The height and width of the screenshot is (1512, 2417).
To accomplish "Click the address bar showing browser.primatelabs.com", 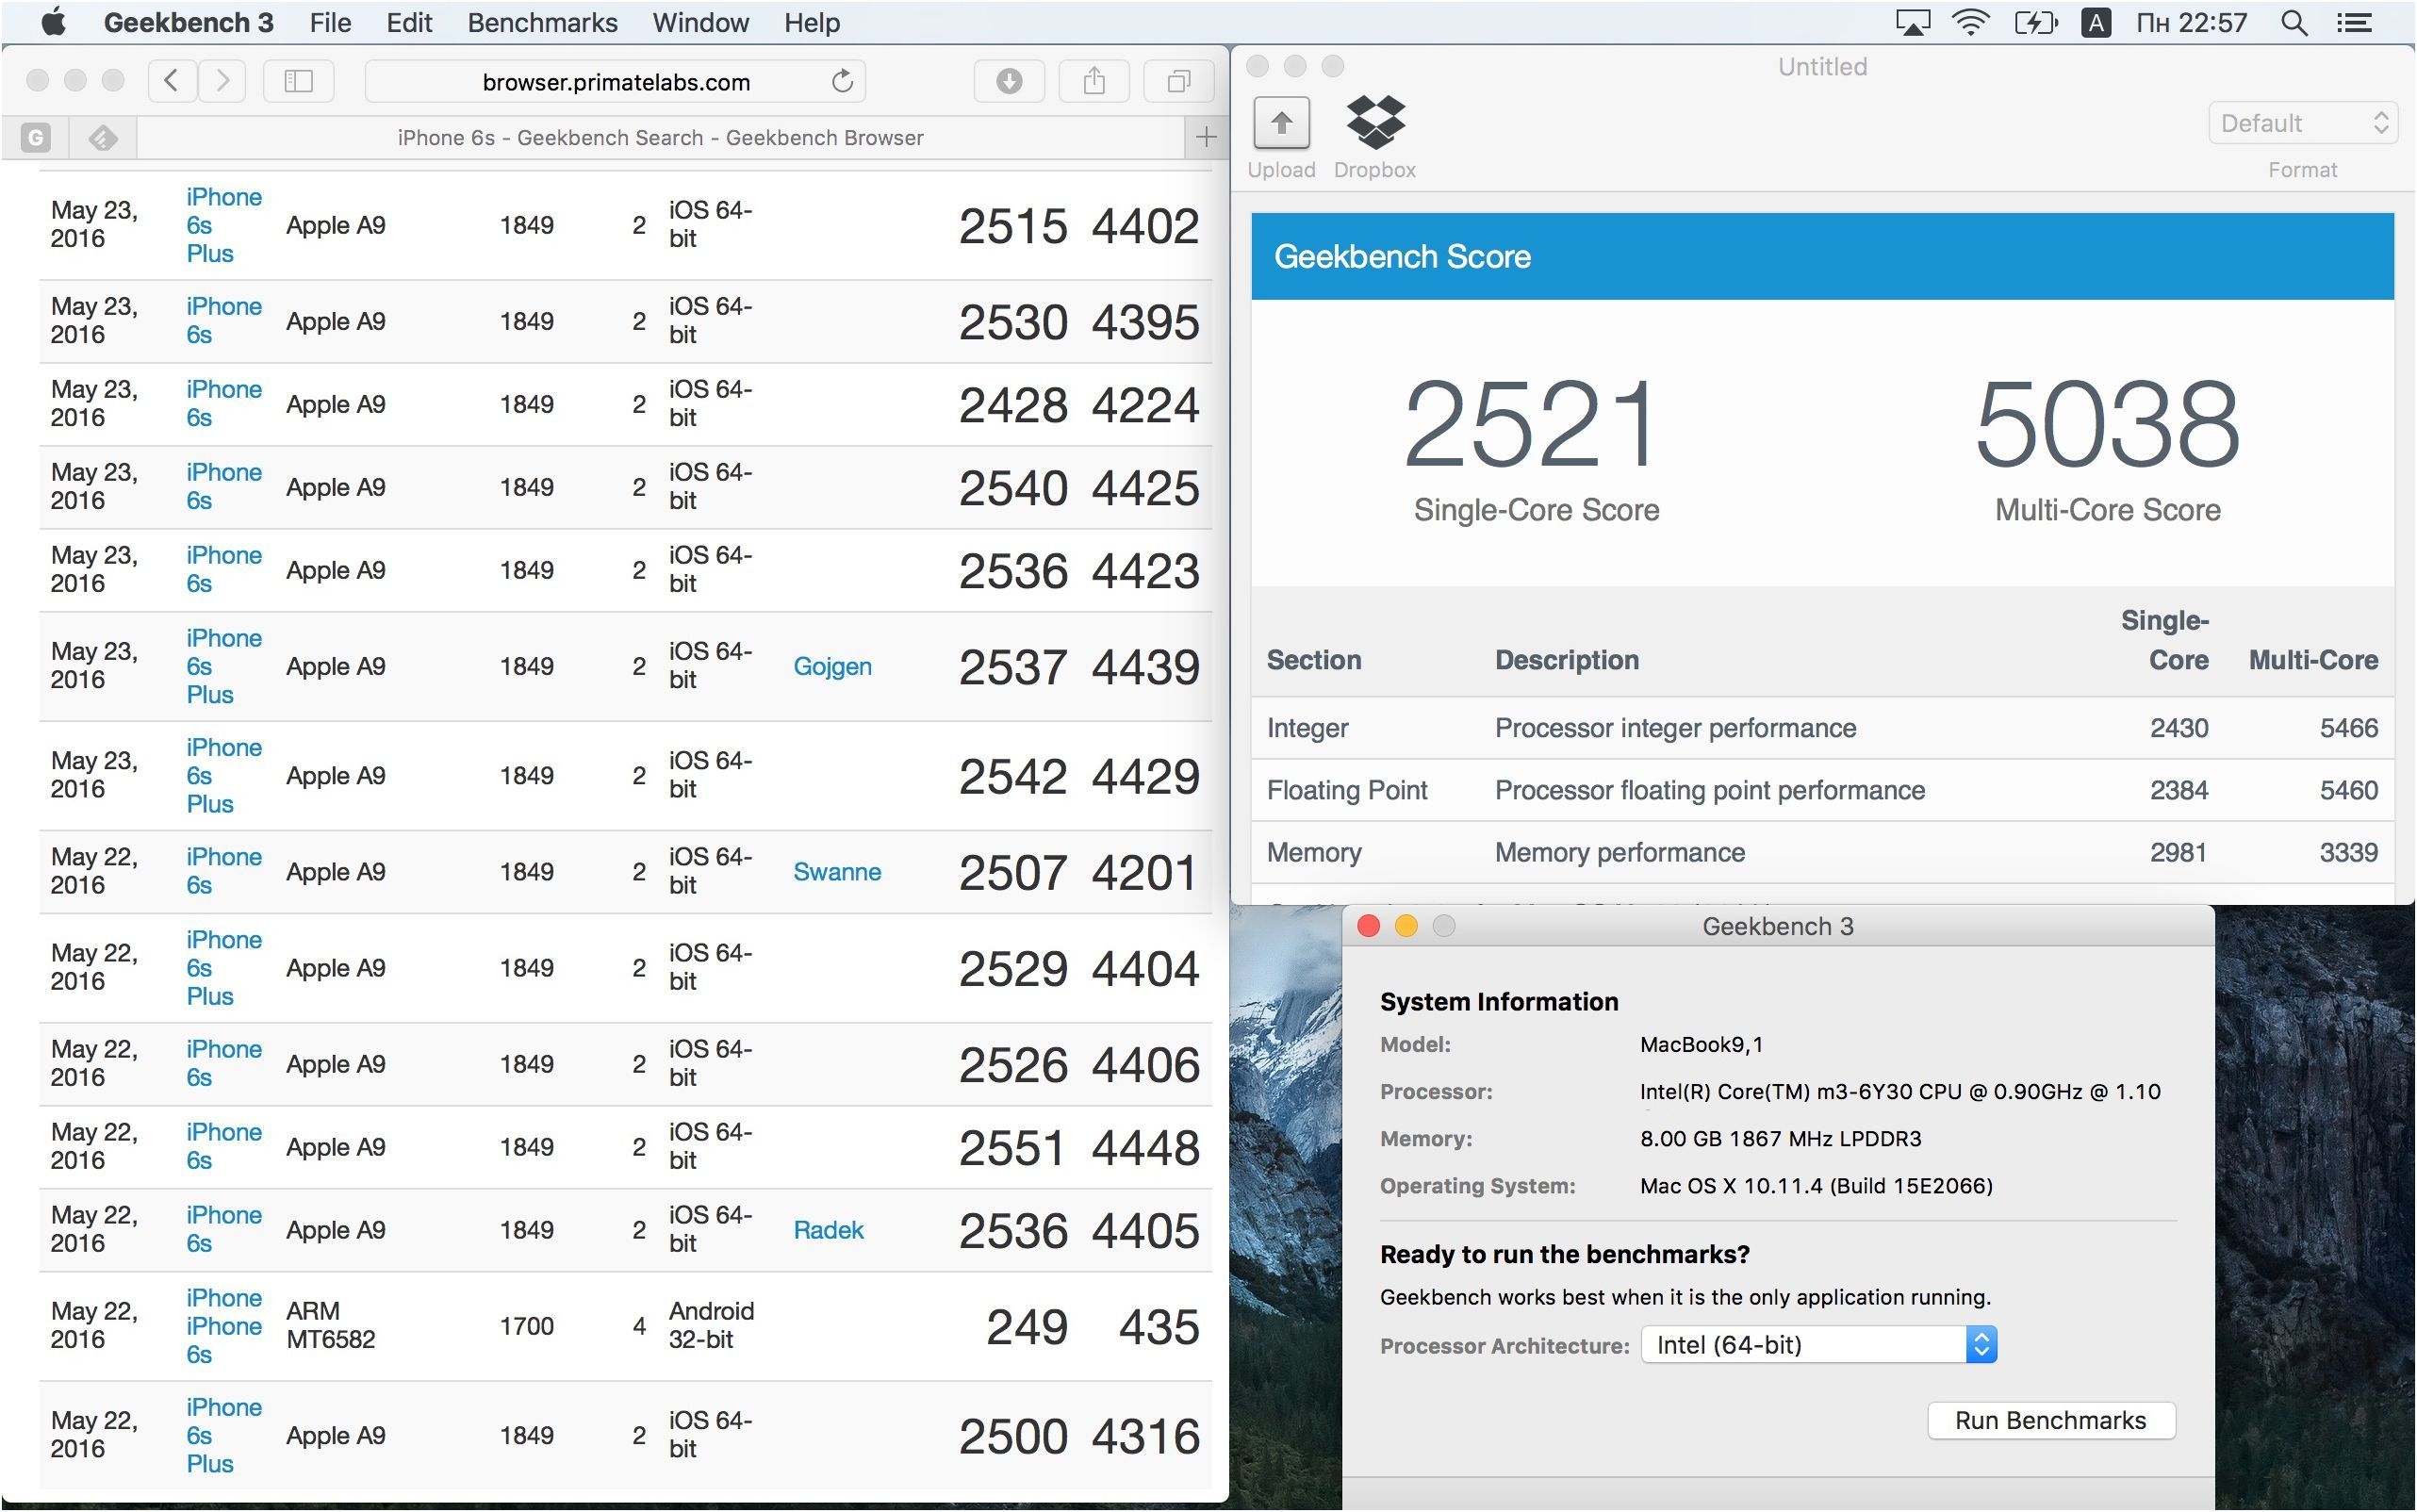I will (x=616, y=81).
